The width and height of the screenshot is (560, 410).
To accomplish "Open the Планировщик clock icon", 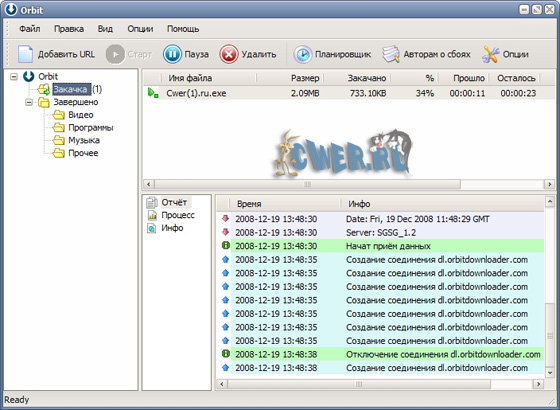I will click(x=303, y=54).
